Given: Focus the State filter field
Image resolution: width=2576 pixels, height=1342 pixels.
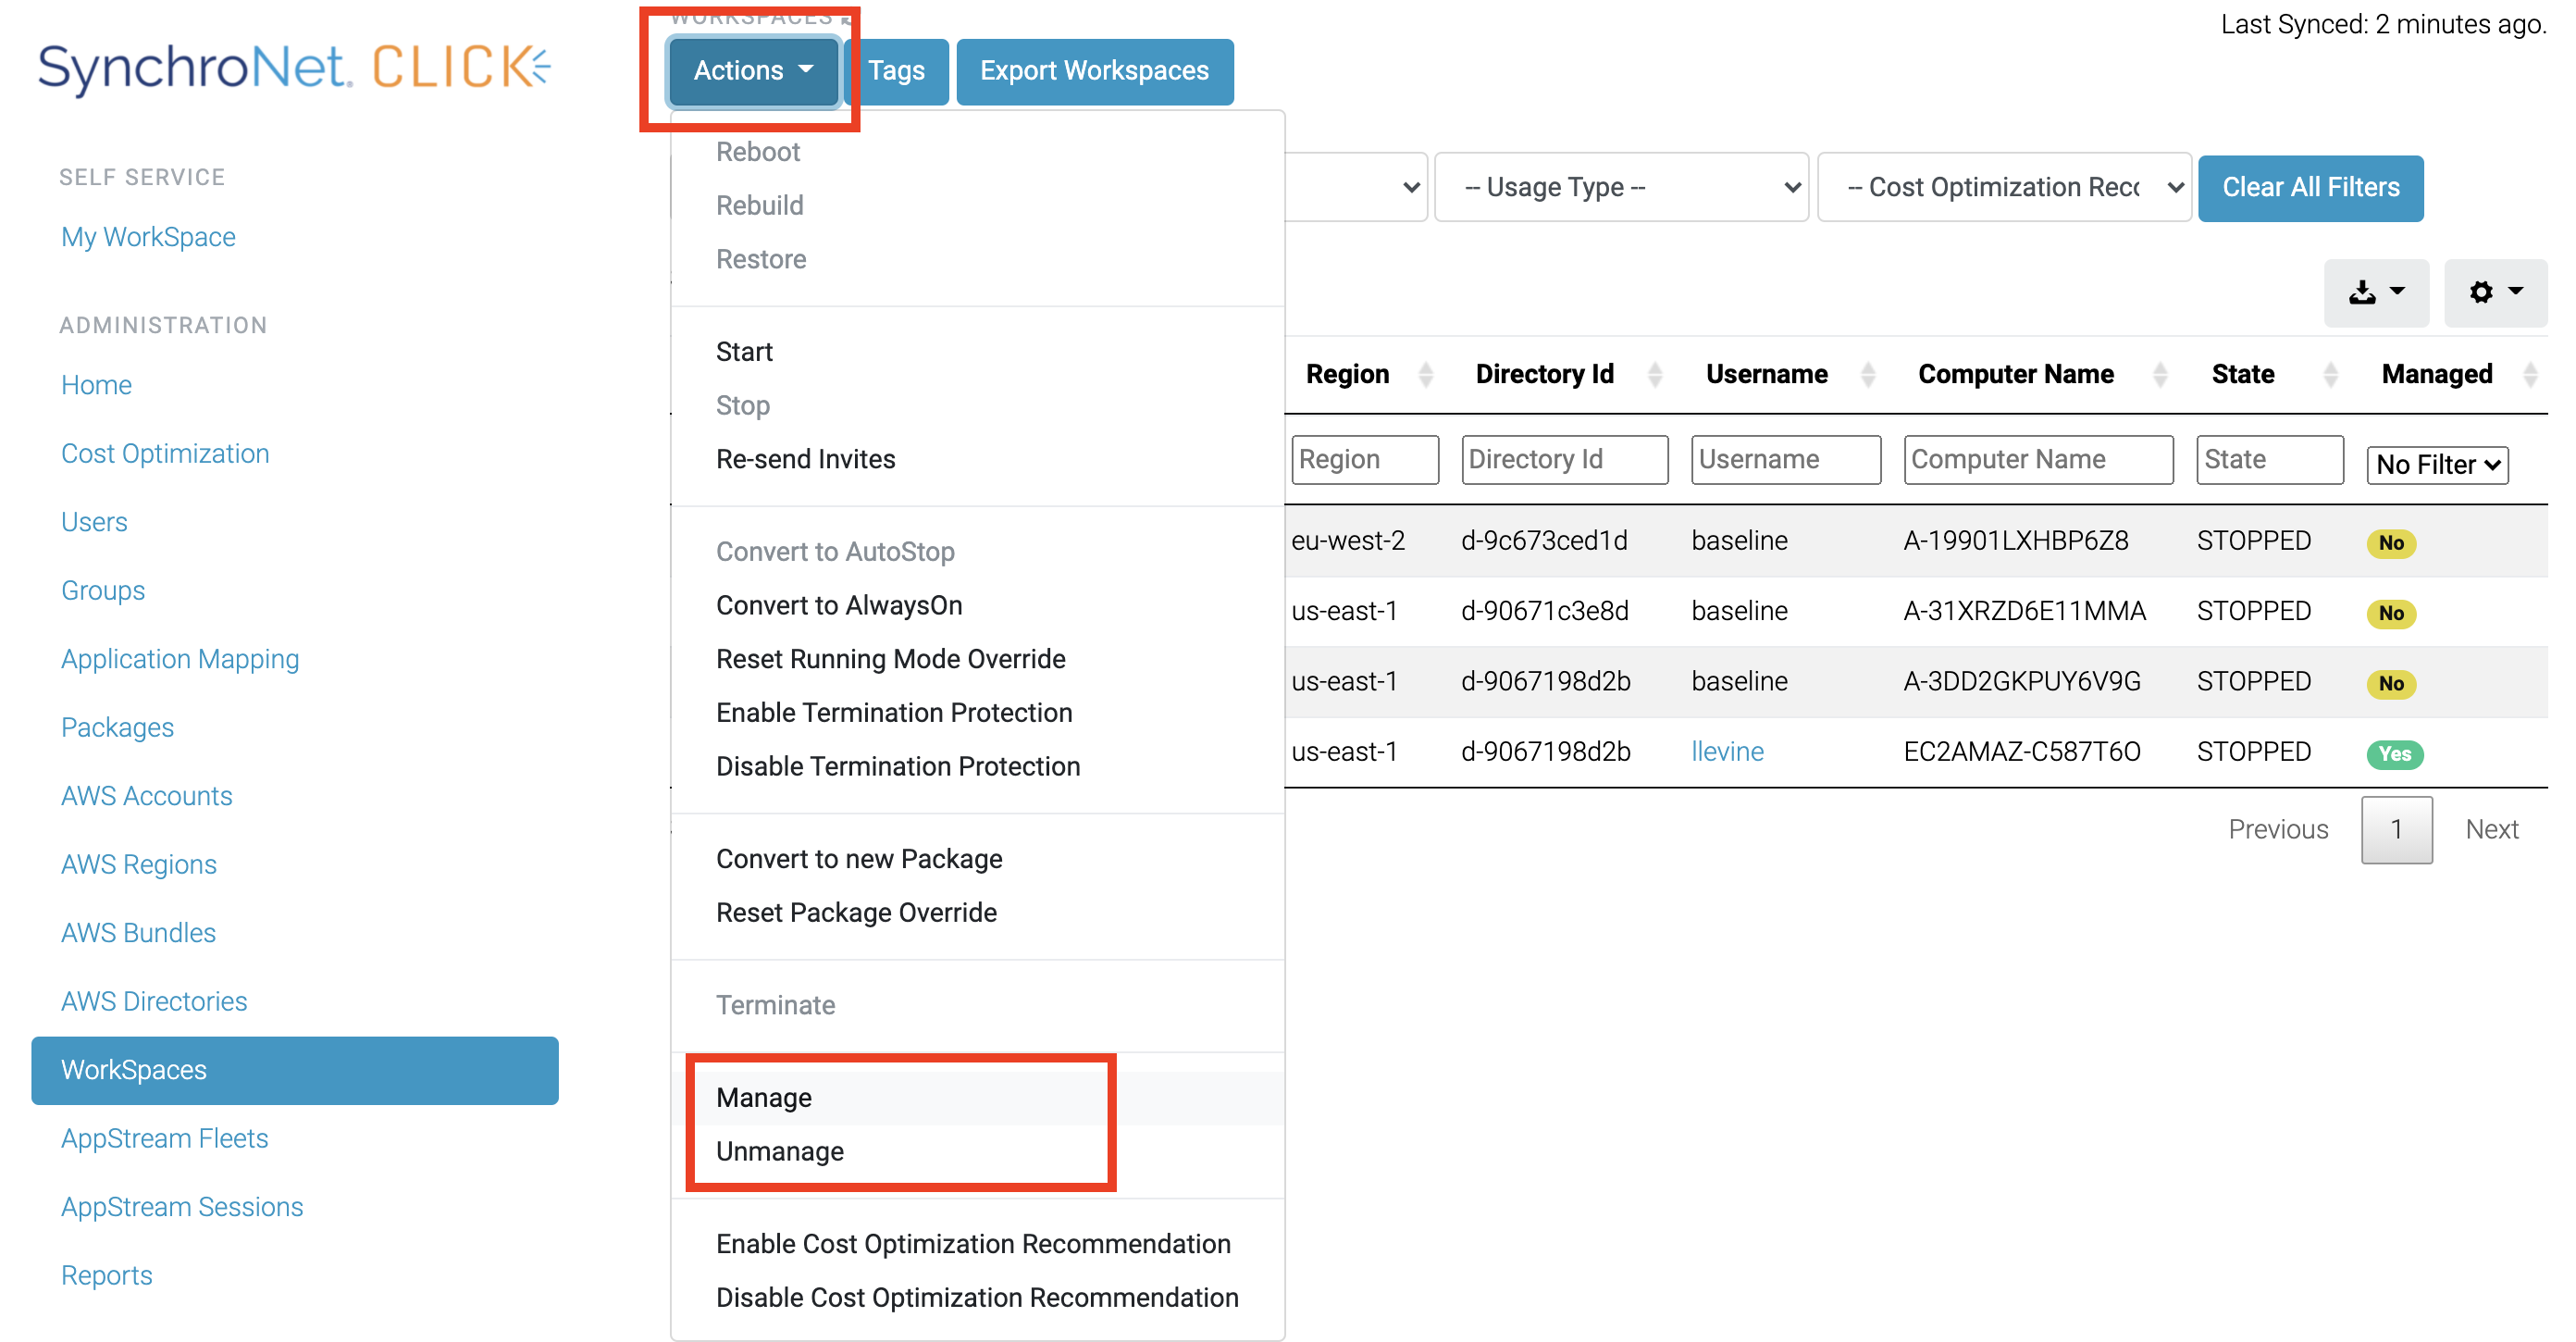Looking at the screenshot, I should point(2269,459).
